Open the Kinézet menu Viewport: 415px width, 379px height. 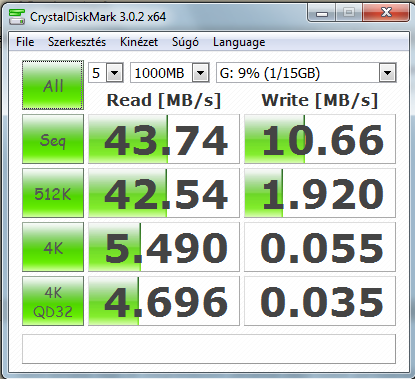pos(139,42)
